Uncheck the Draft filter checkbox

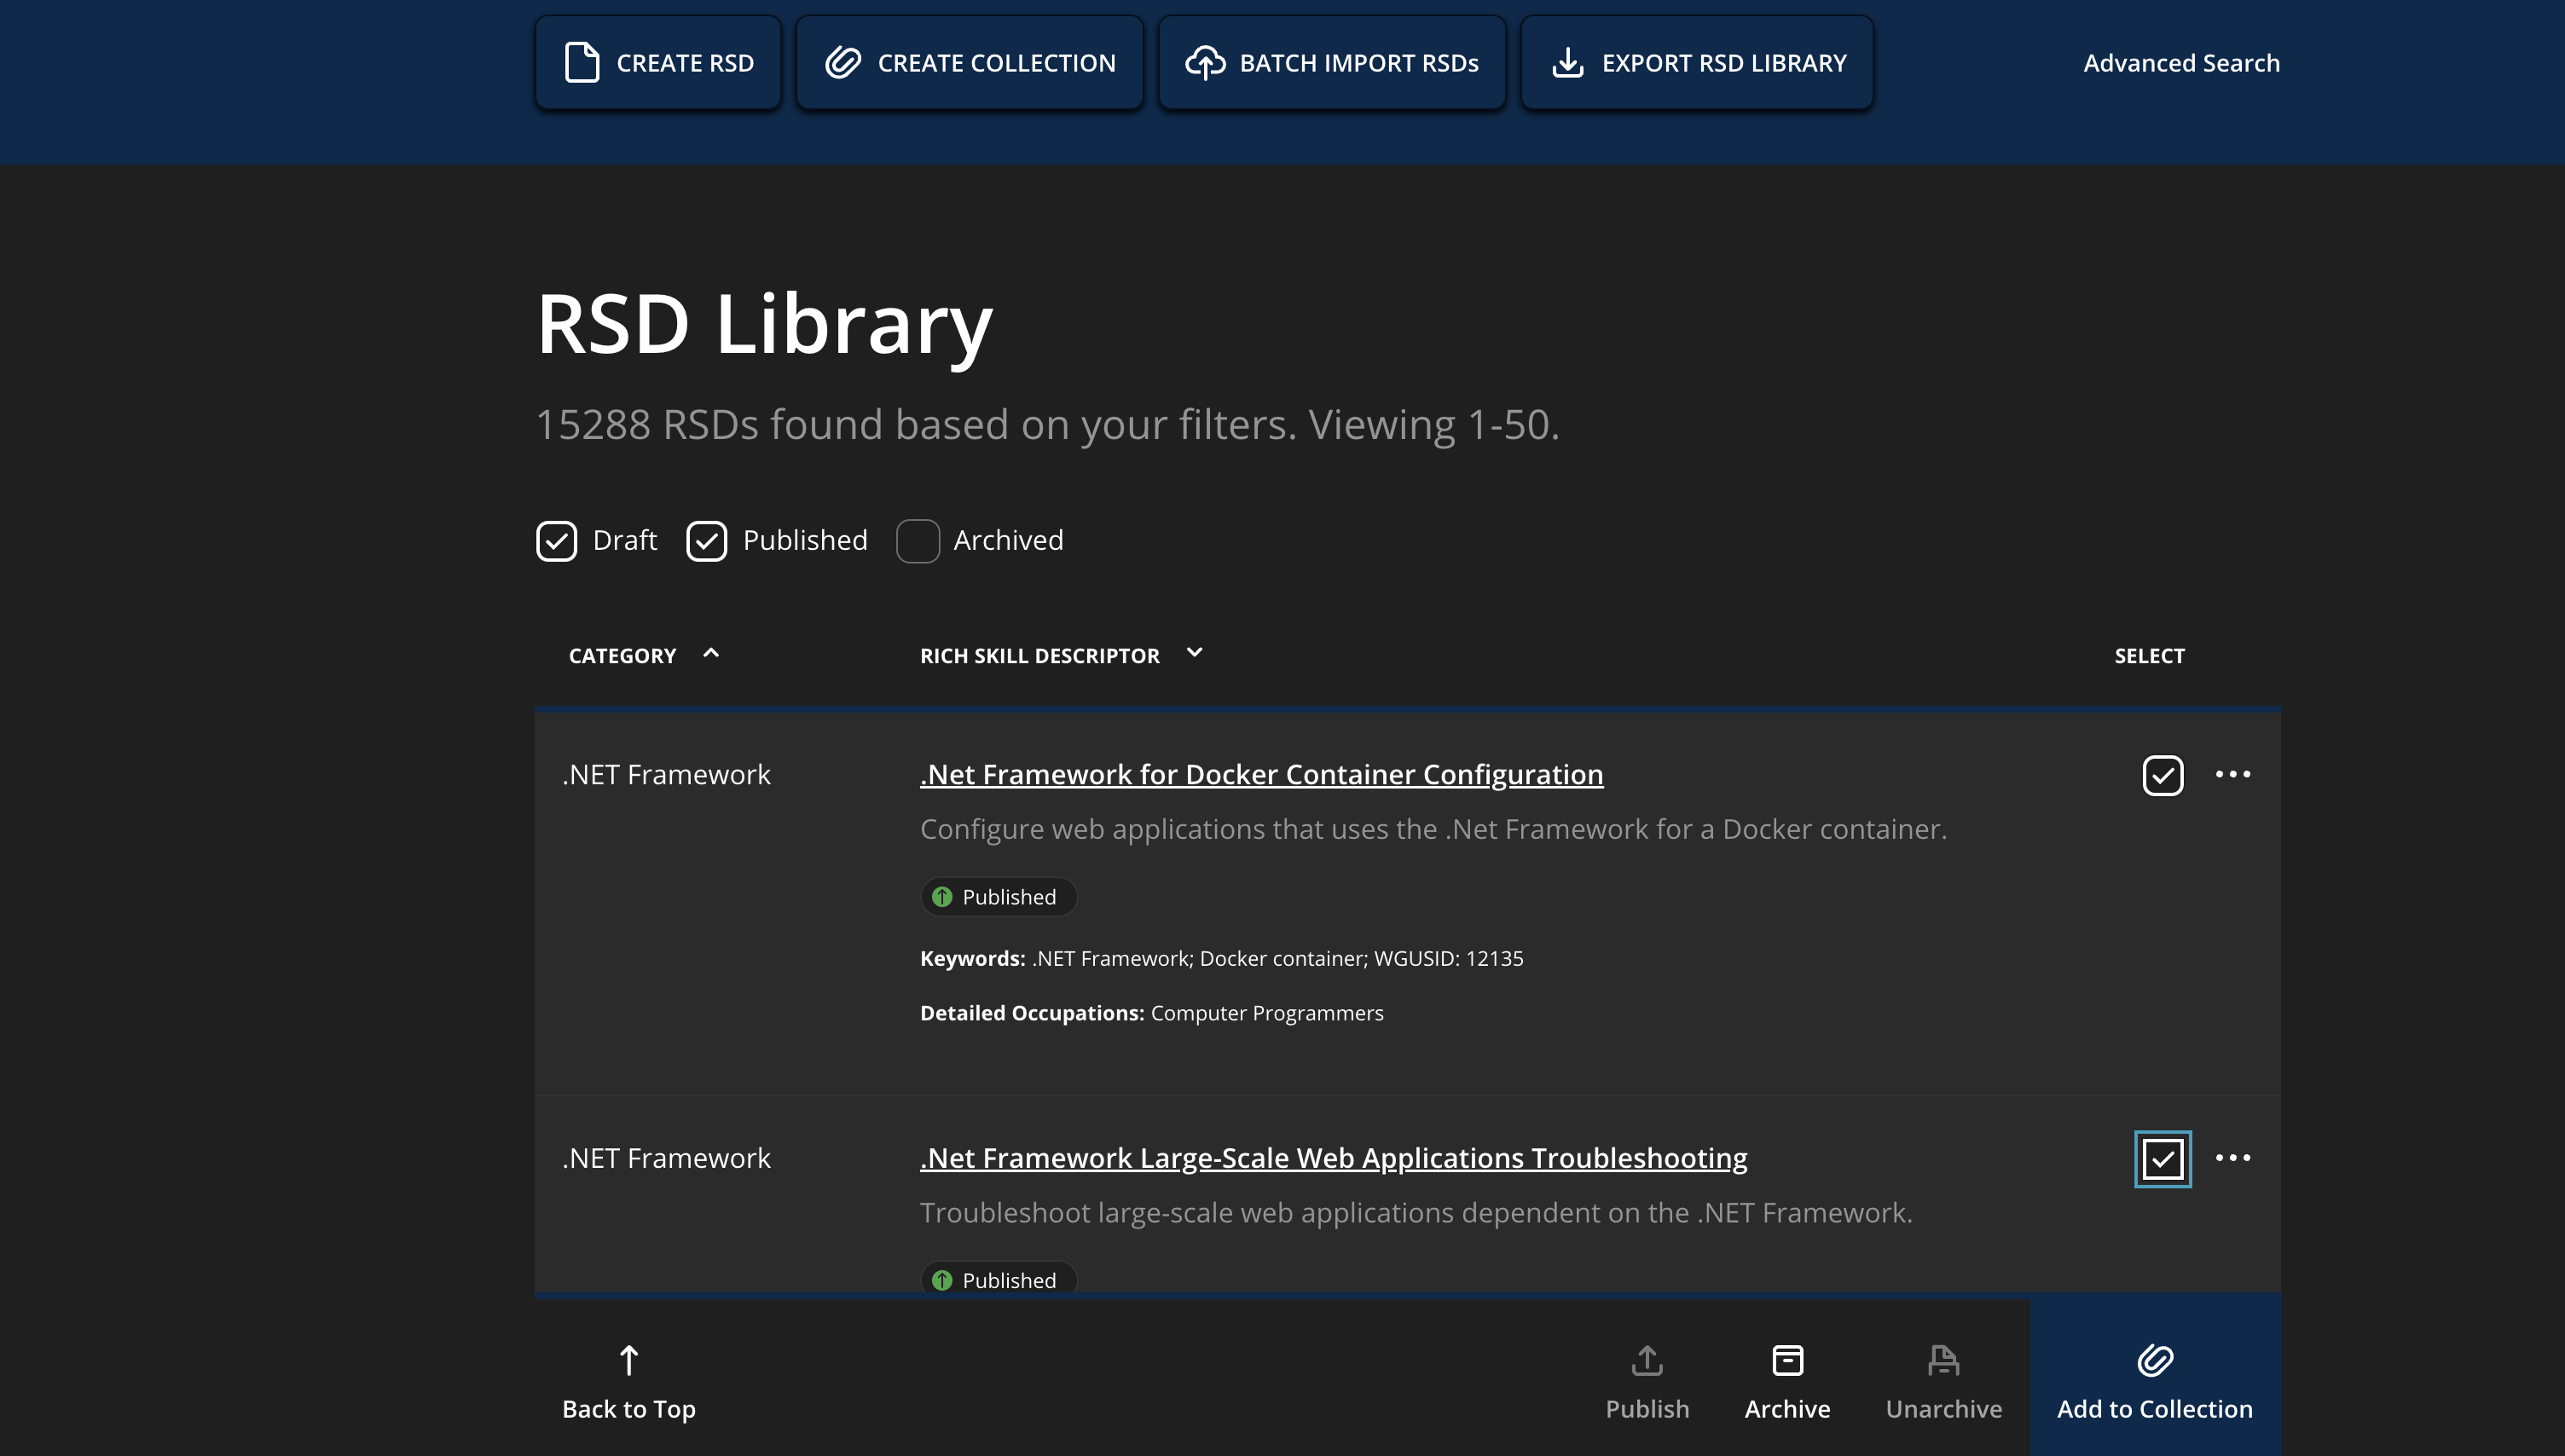tap(557, 541)
